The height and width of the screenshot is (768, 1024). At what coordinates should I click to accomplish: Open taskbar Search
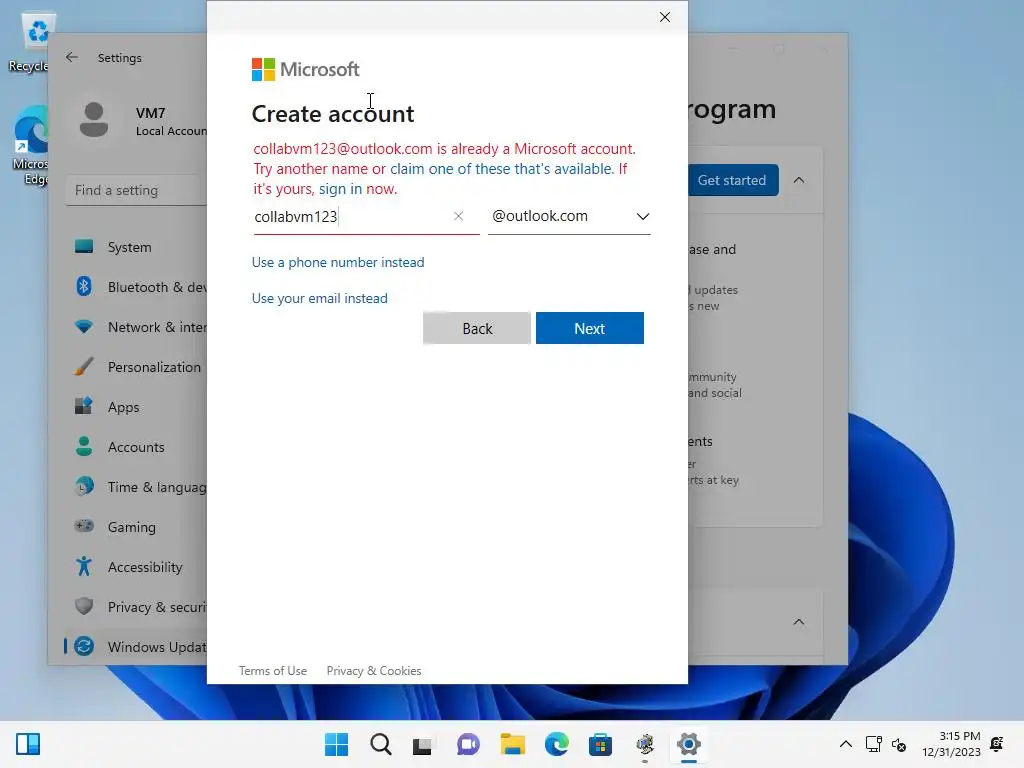click(381, 744)
